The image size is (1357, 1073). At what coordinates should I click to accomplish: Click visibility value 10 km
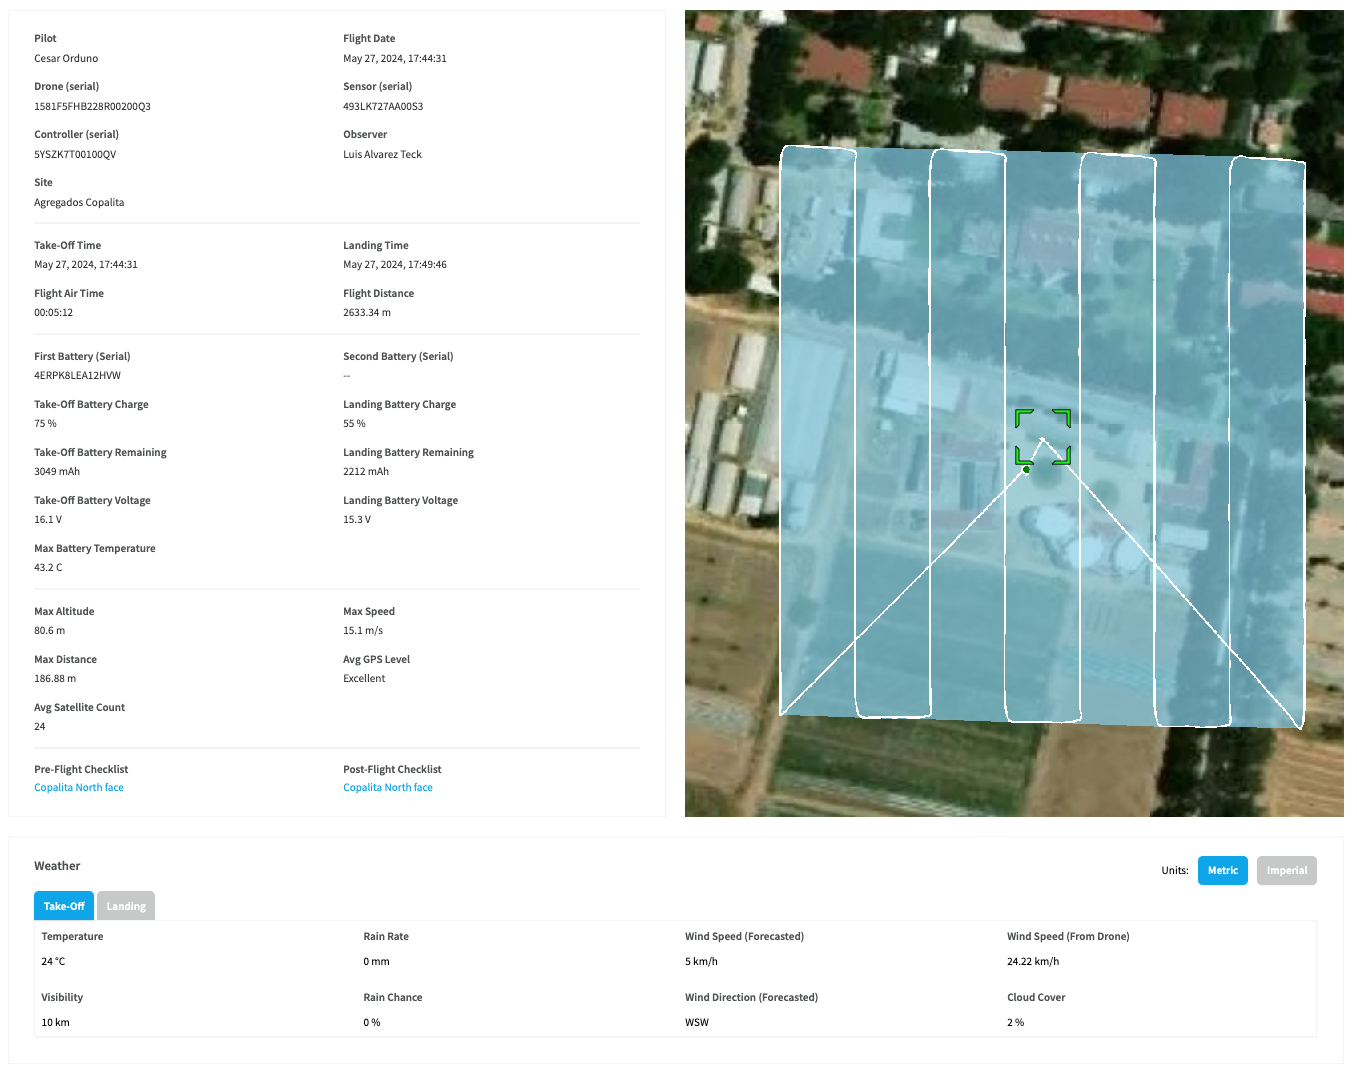(x=55, y=1023)
